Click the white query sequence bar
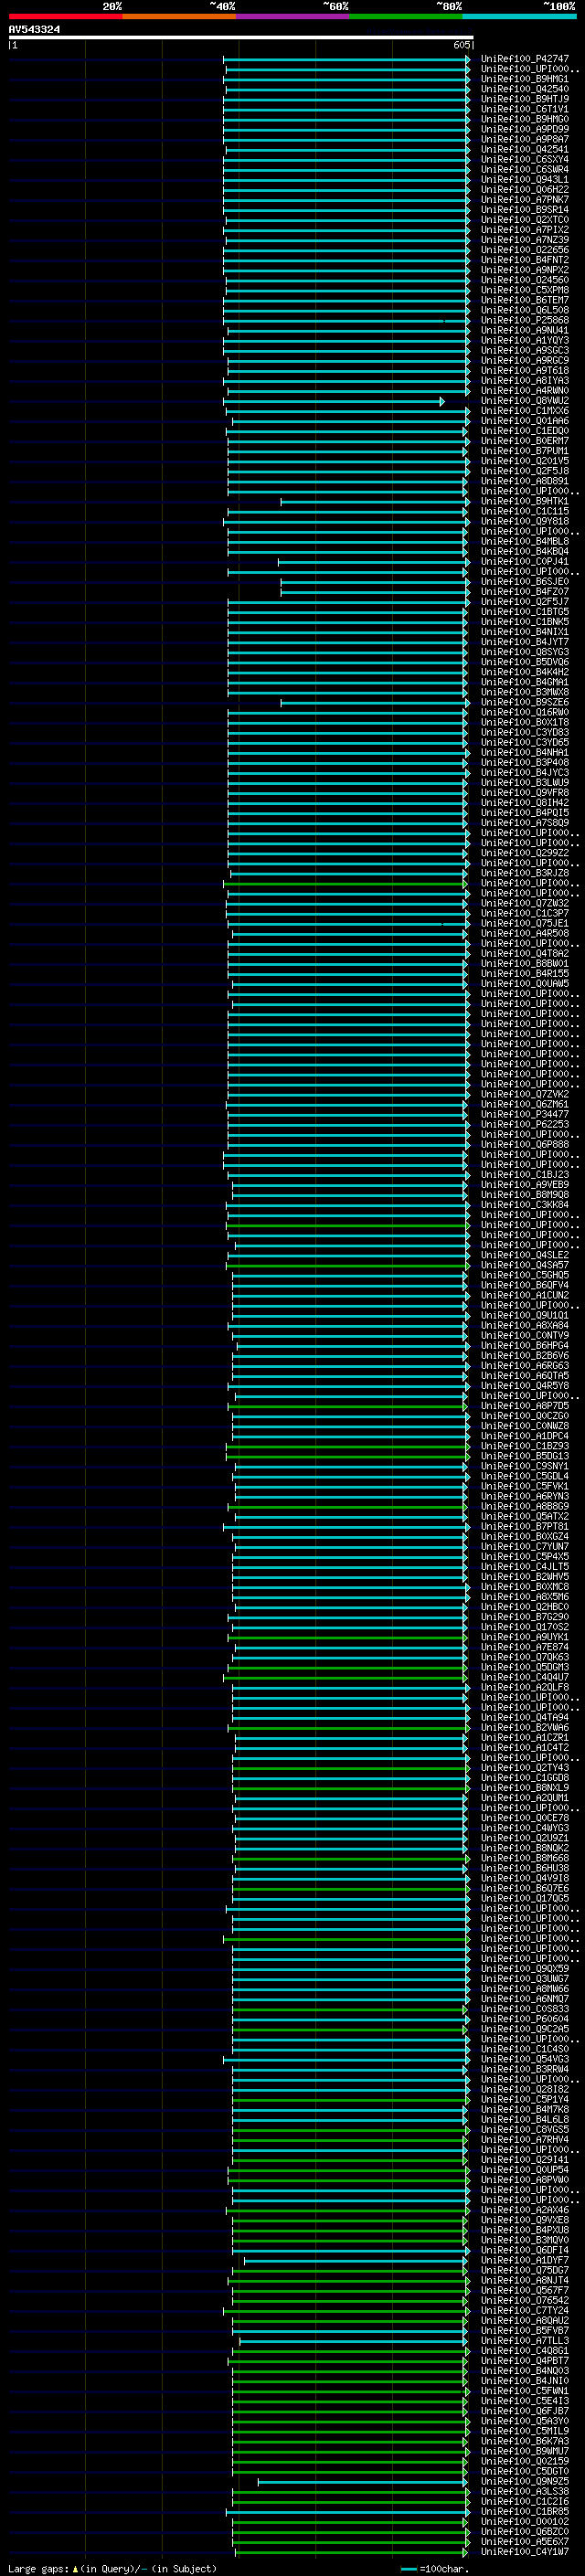The height and width of the screenshot is (2576, 585). click(x=241, y=37)
